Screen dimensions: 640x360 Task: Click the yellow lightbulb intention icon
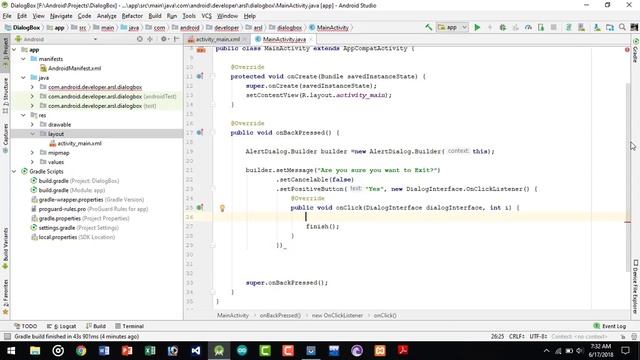(x=222, y=208)
